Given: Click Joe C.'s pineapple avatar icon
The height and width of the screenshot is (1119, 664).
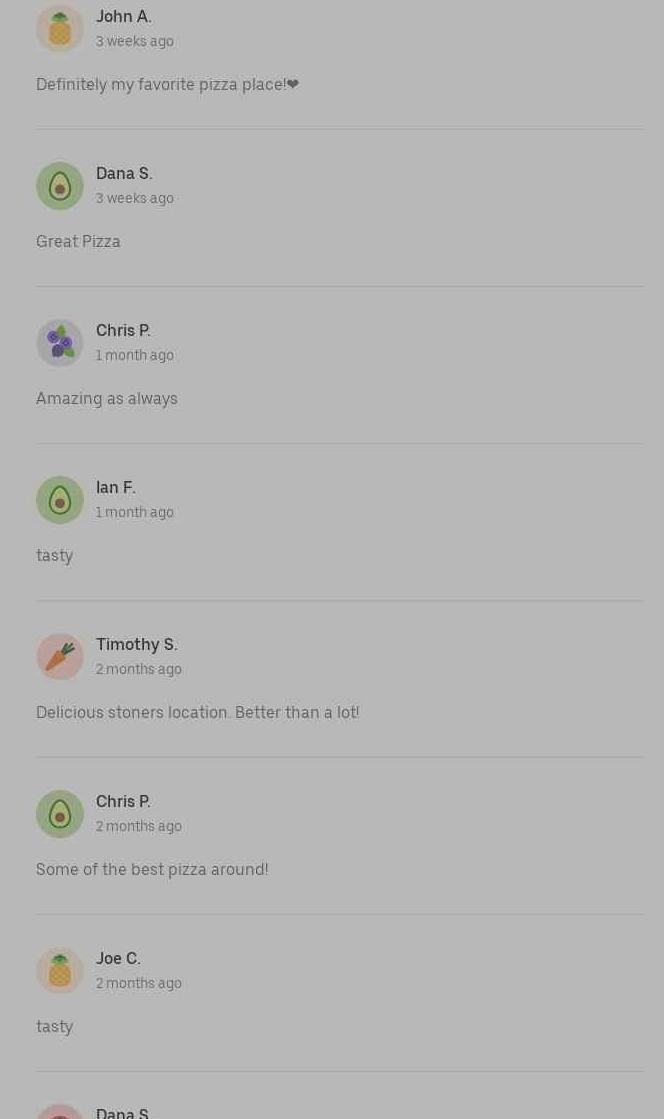Looking at the screenshot, I should coord(60,971).
